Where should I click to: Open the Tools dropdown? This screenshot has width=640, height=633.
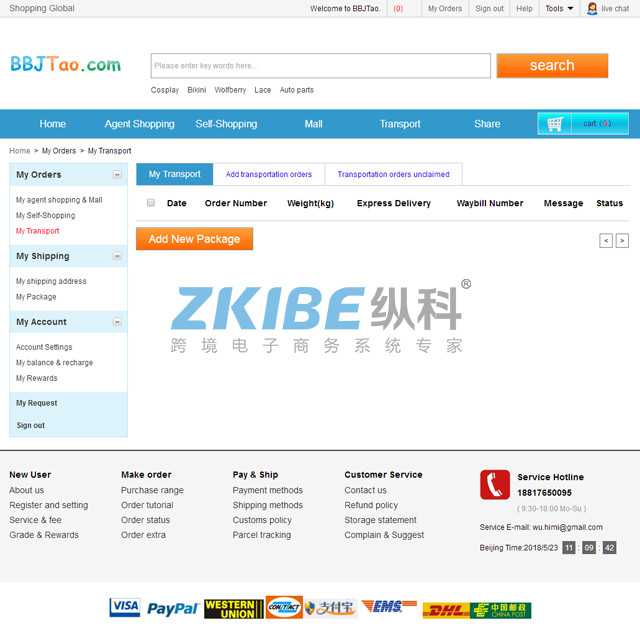559,8
